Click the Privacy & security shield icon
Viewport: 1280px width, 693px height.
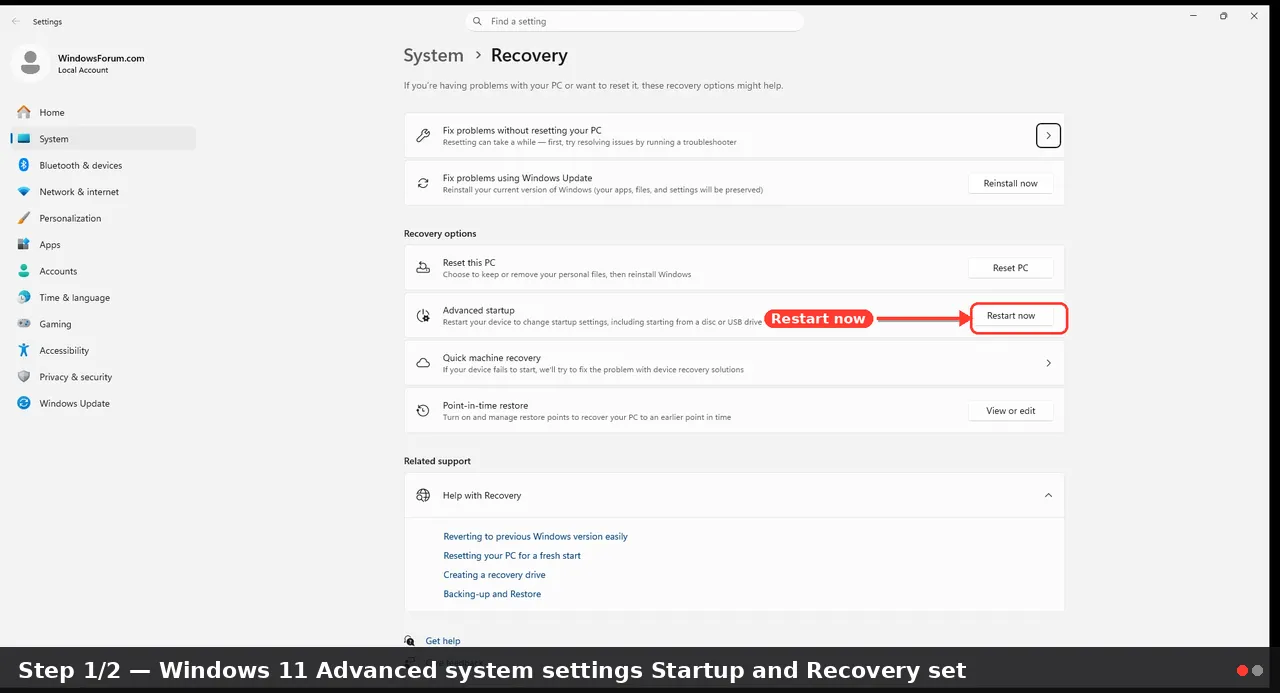(23, 377)
